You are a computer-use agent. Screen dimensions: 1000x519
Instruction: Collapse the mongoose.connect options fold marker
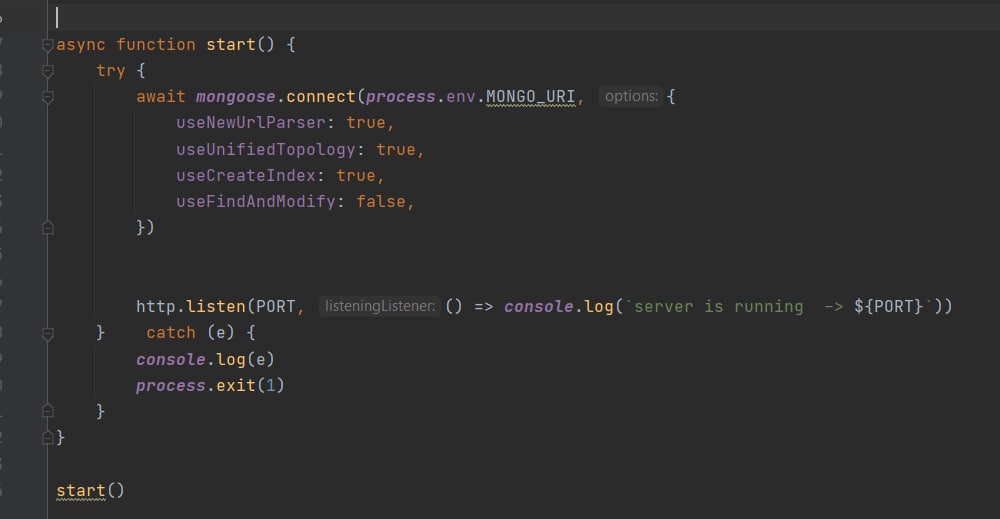[48, 97]
